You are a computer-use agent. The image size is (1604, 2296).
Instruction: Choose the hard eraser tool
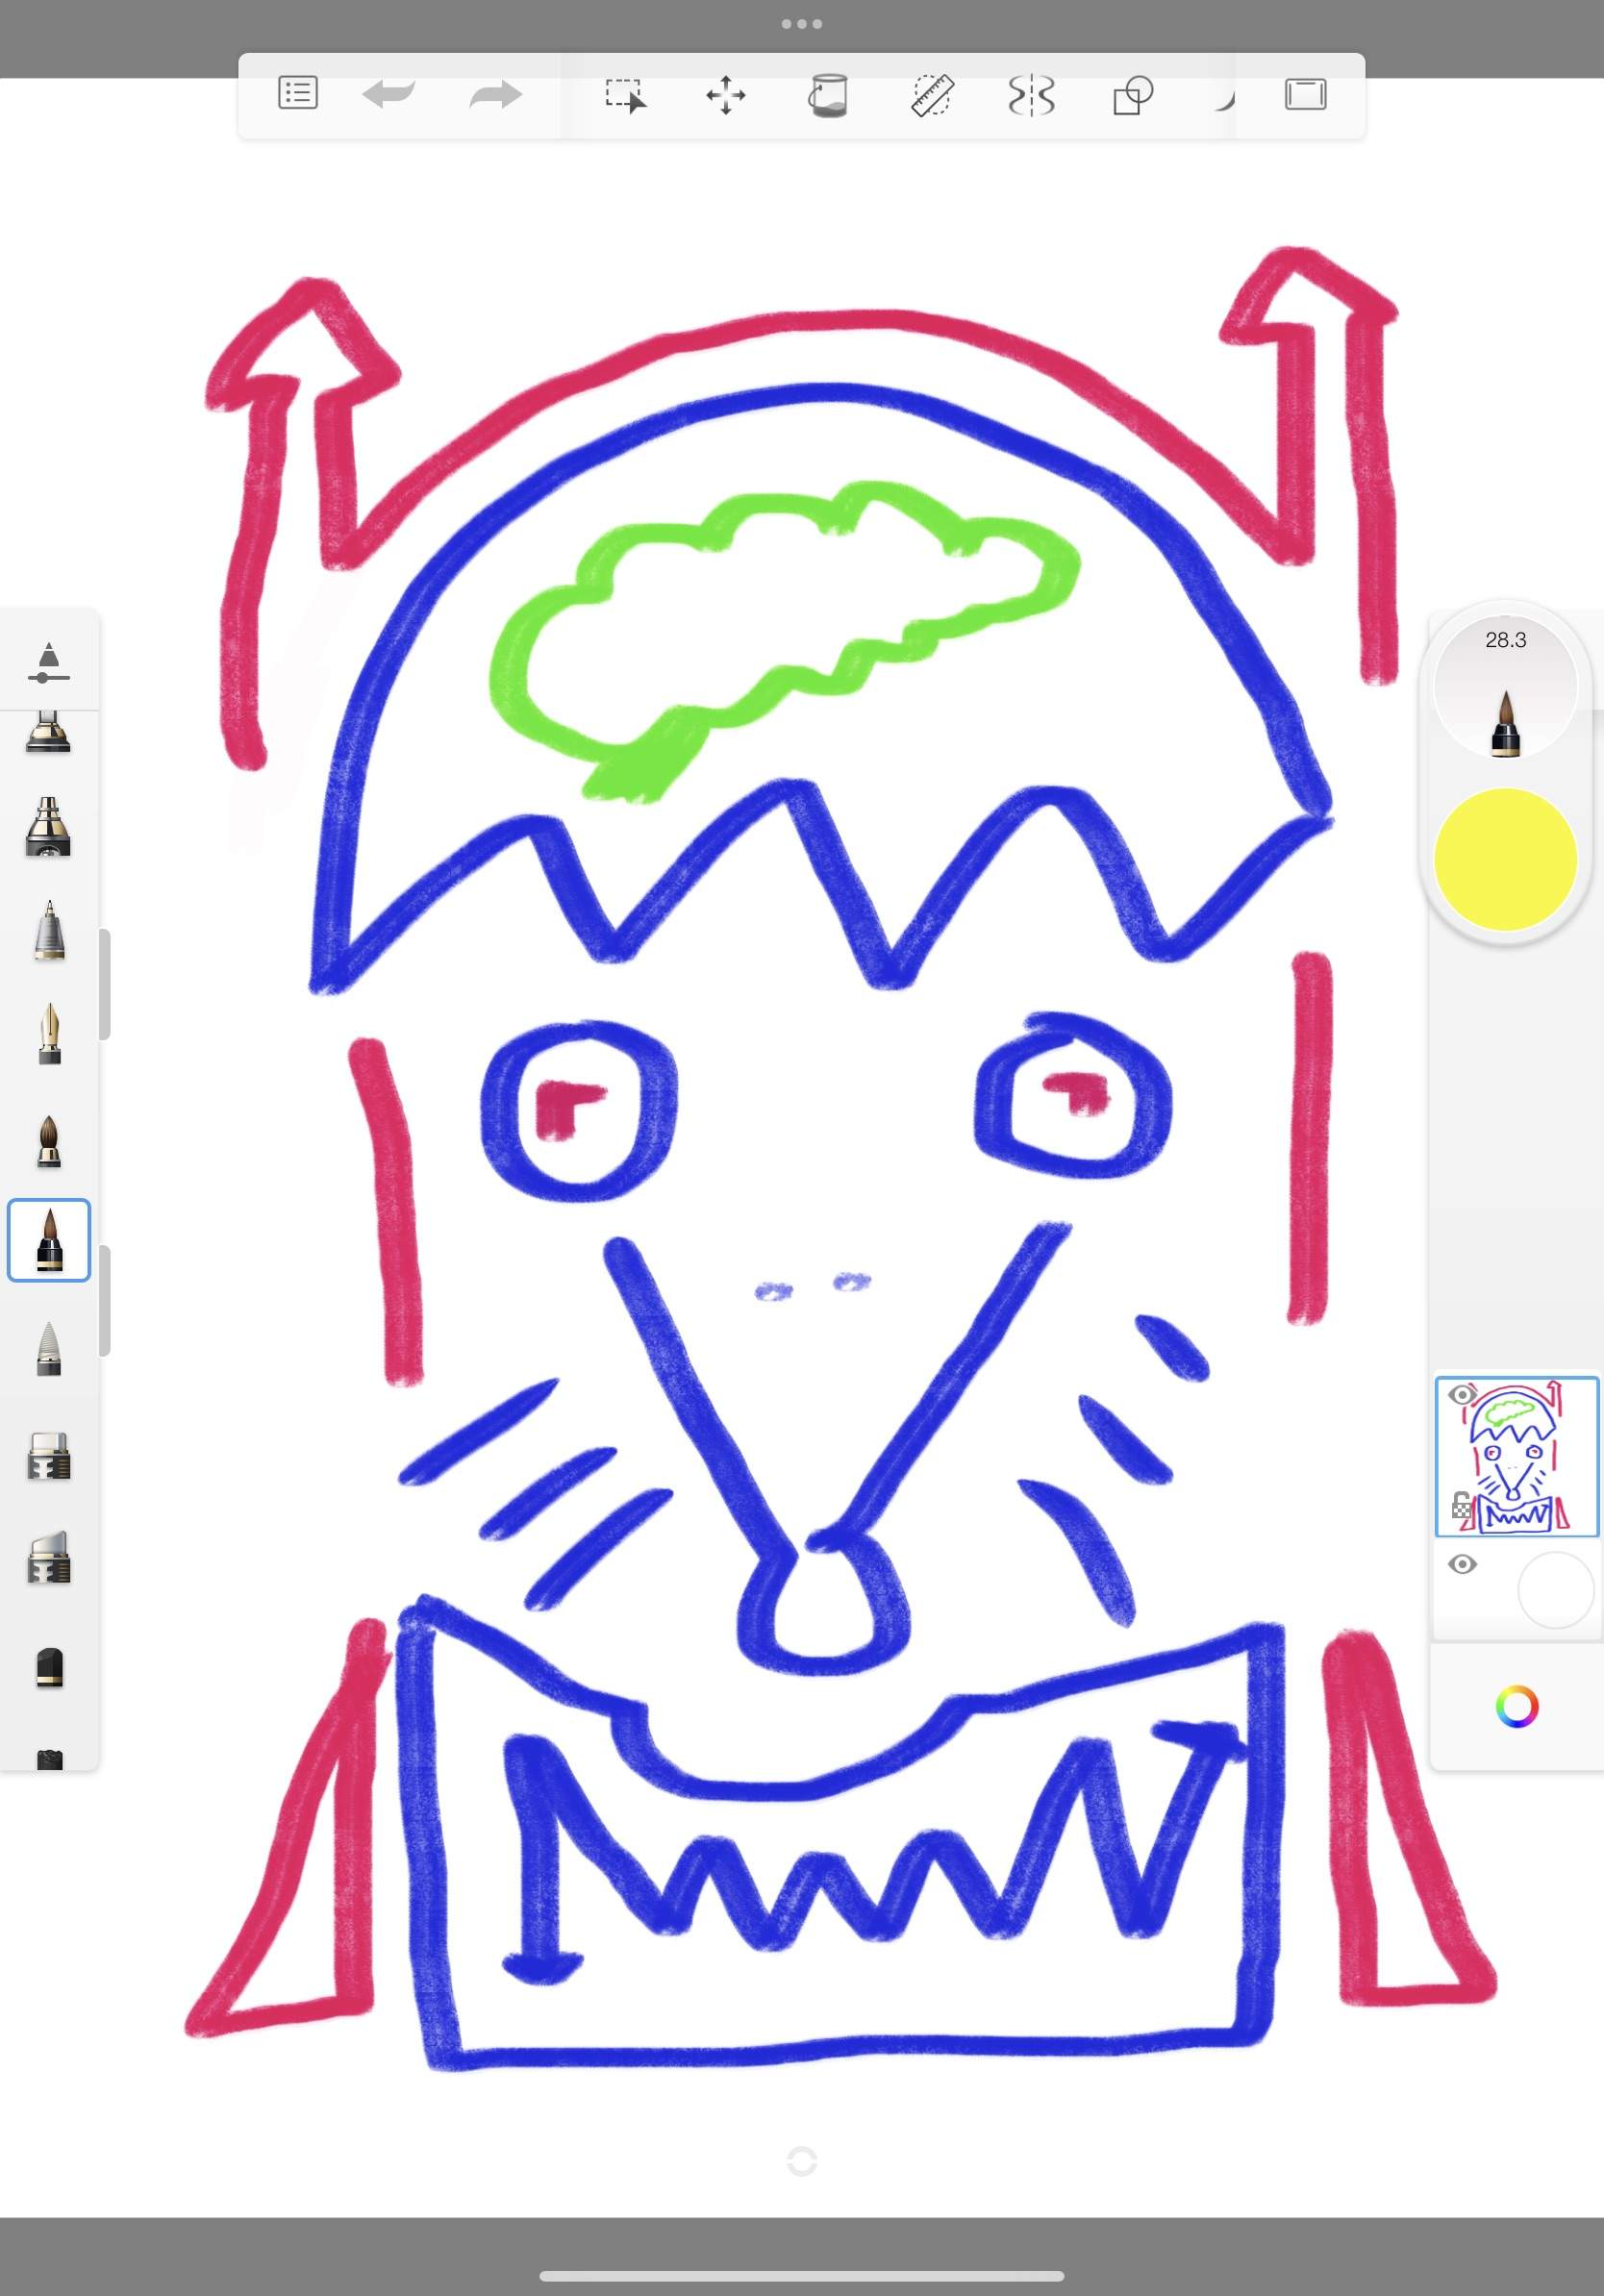pyautogui.click(x=49, y=1457)
